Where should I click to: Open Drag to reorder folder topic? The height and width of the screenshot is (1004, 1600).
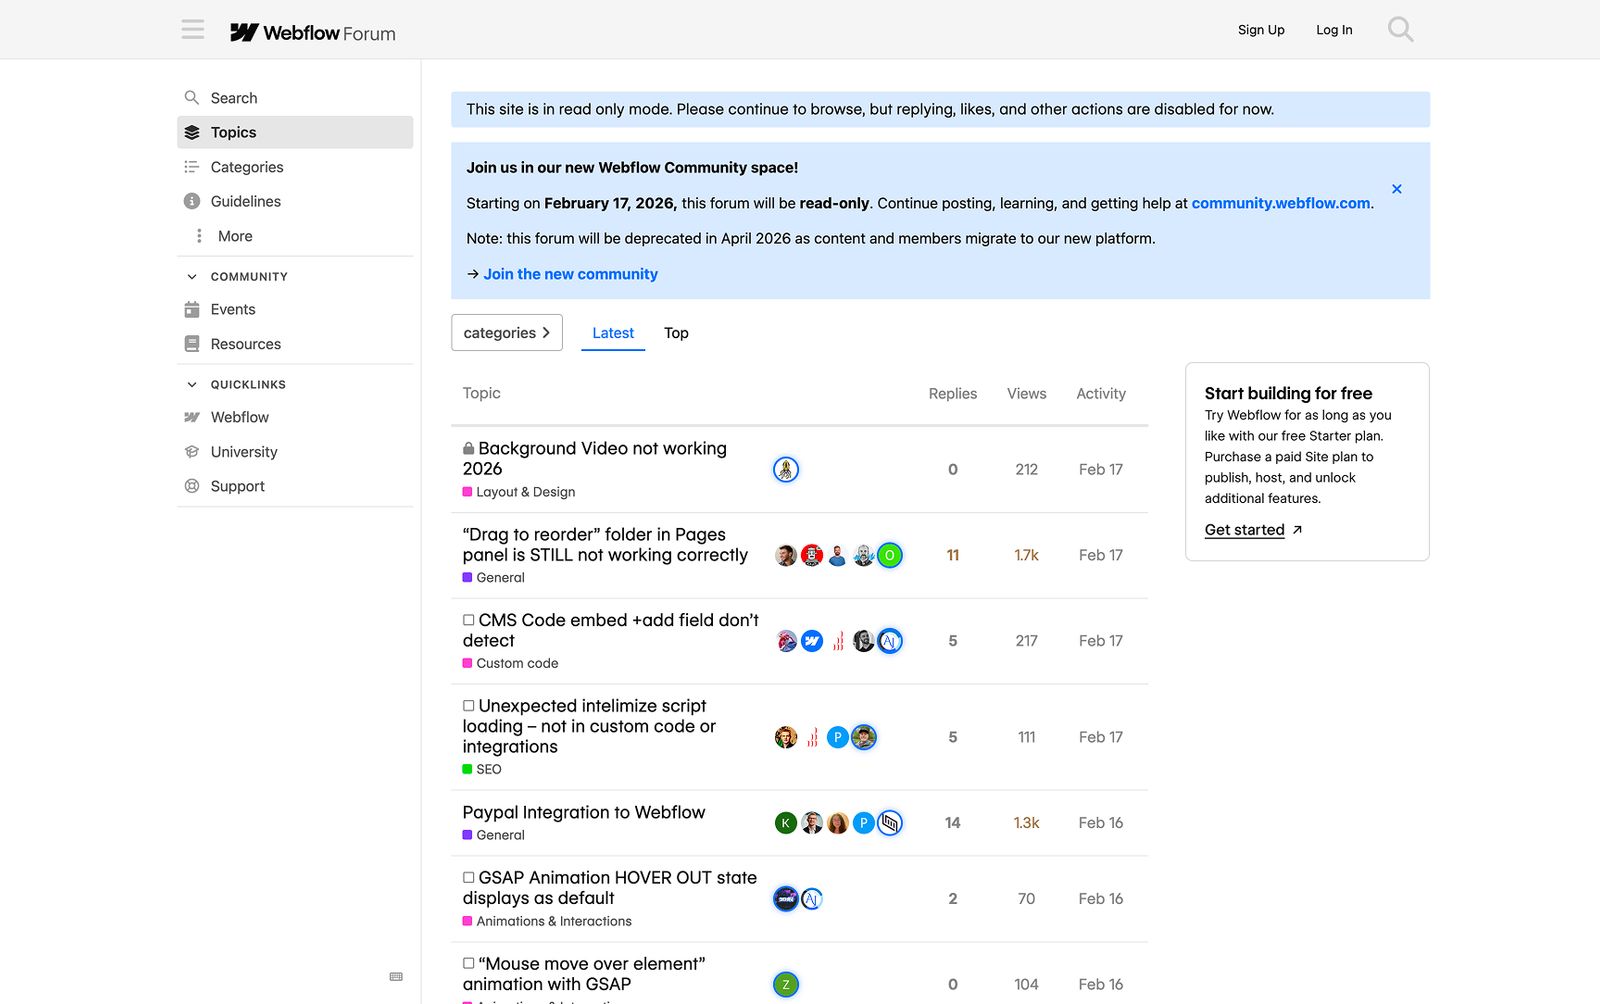click(605, 545)
